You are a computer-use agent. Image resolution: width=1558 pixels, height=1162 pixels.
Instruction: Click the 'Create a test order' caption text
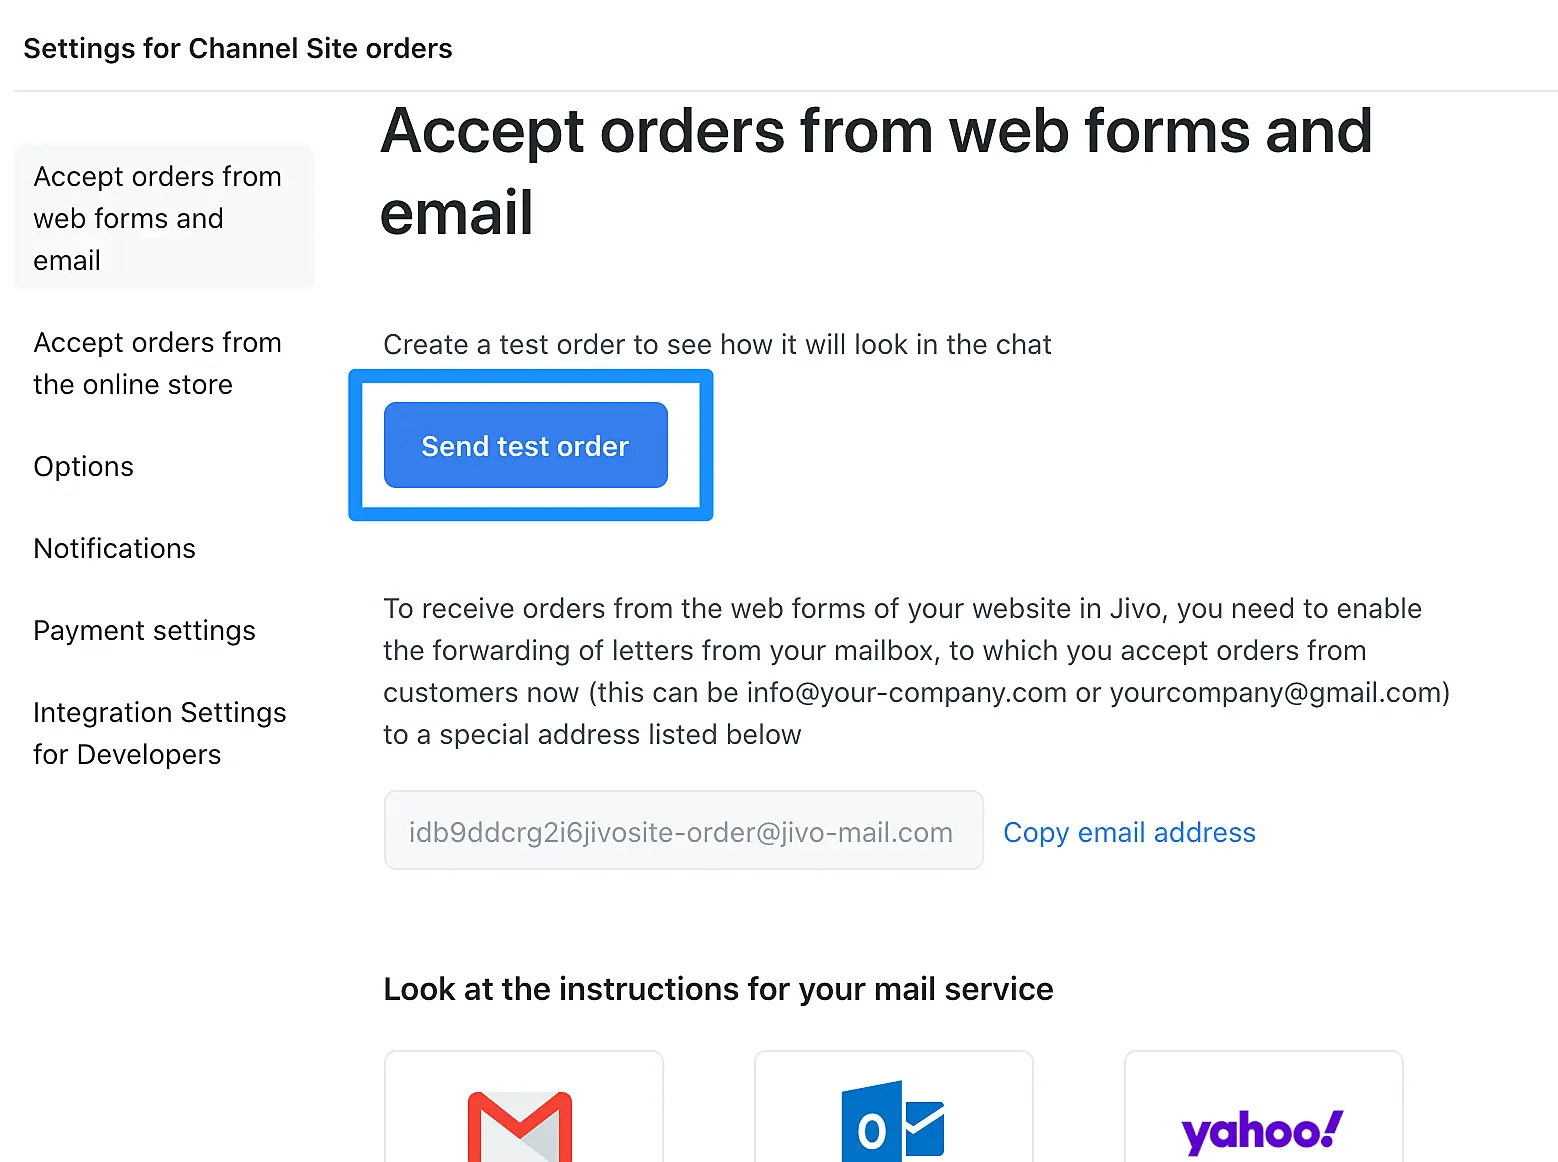point(717,345)
